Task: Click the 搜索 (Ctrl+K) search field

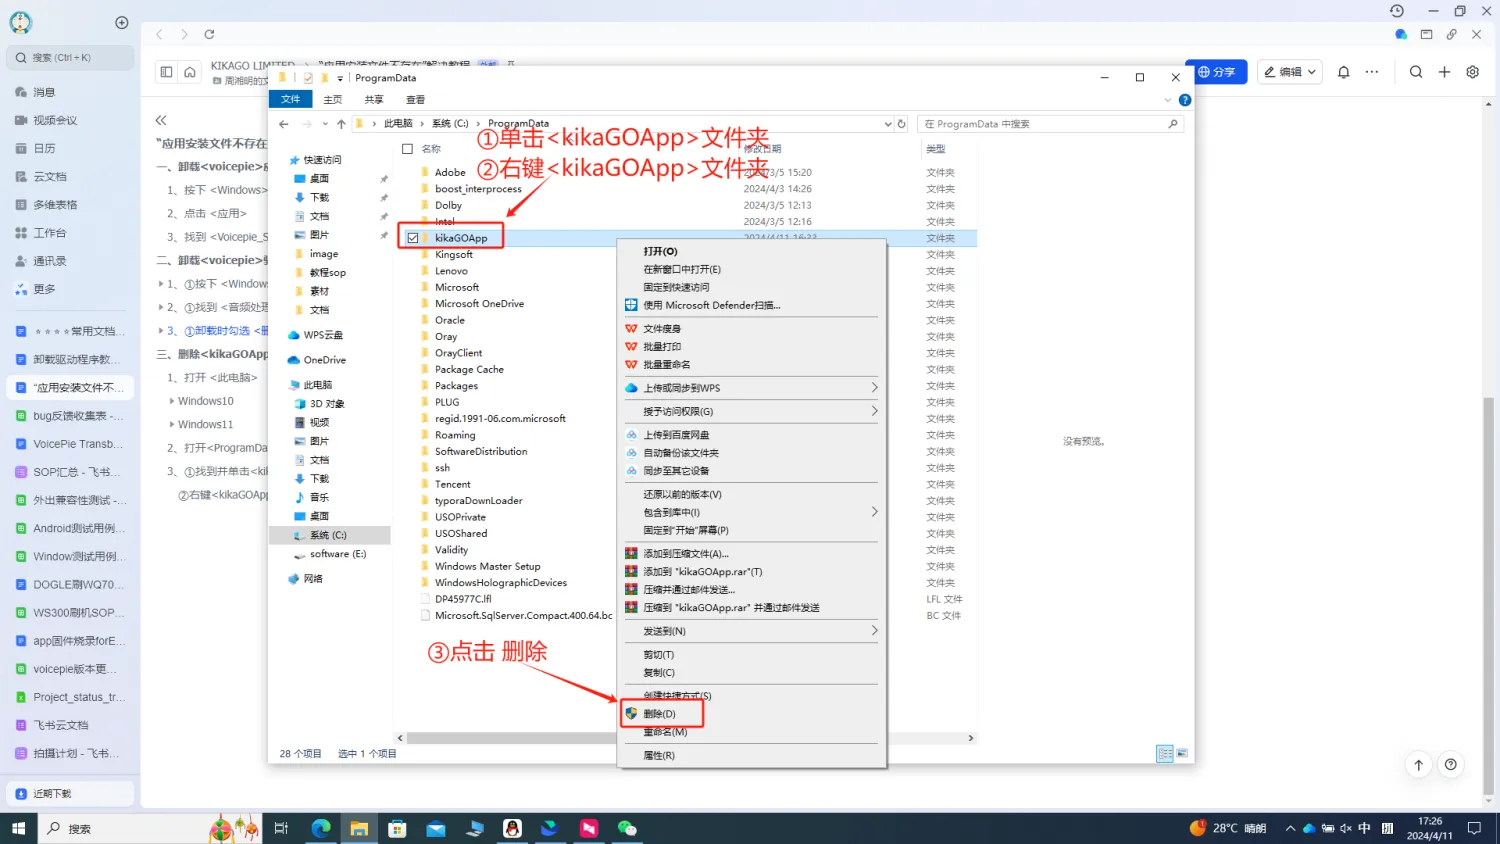Action: [x=70, y=58]
